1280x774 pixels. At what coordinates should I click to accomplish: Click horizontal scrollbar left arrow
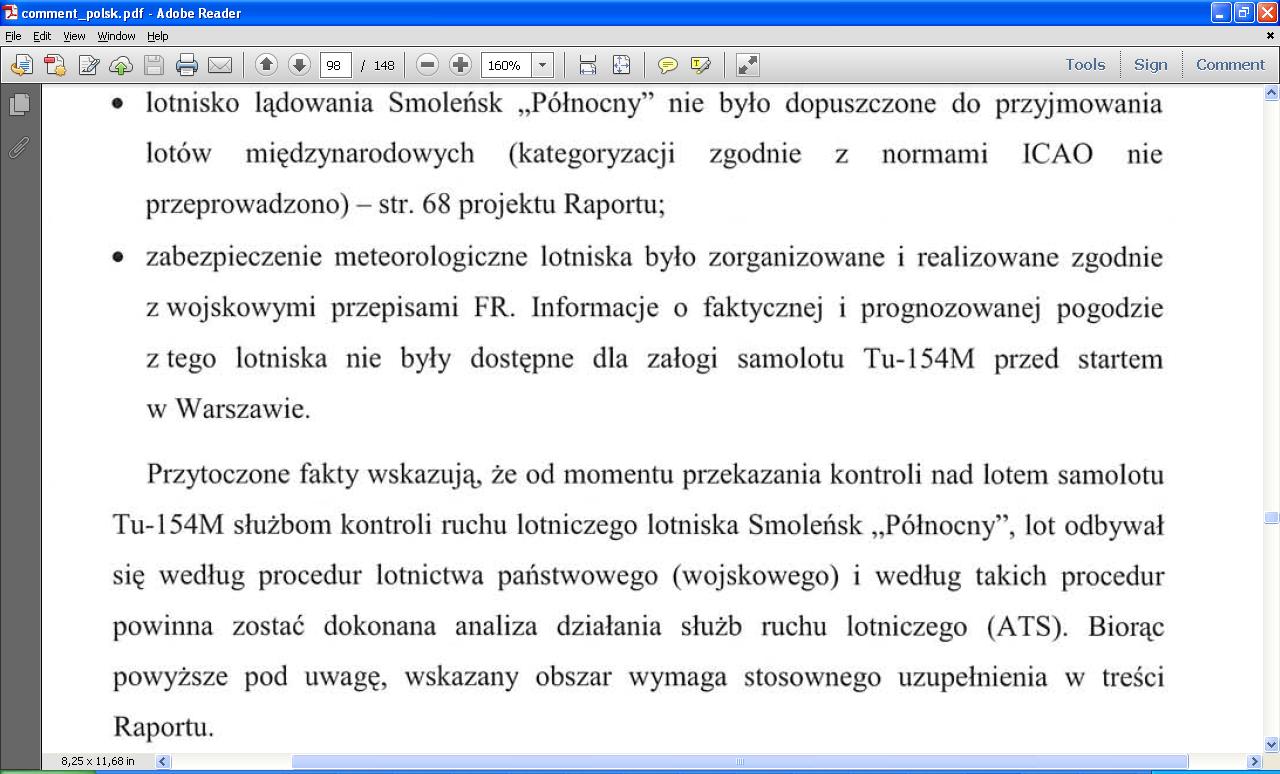(x=163, y=762)
